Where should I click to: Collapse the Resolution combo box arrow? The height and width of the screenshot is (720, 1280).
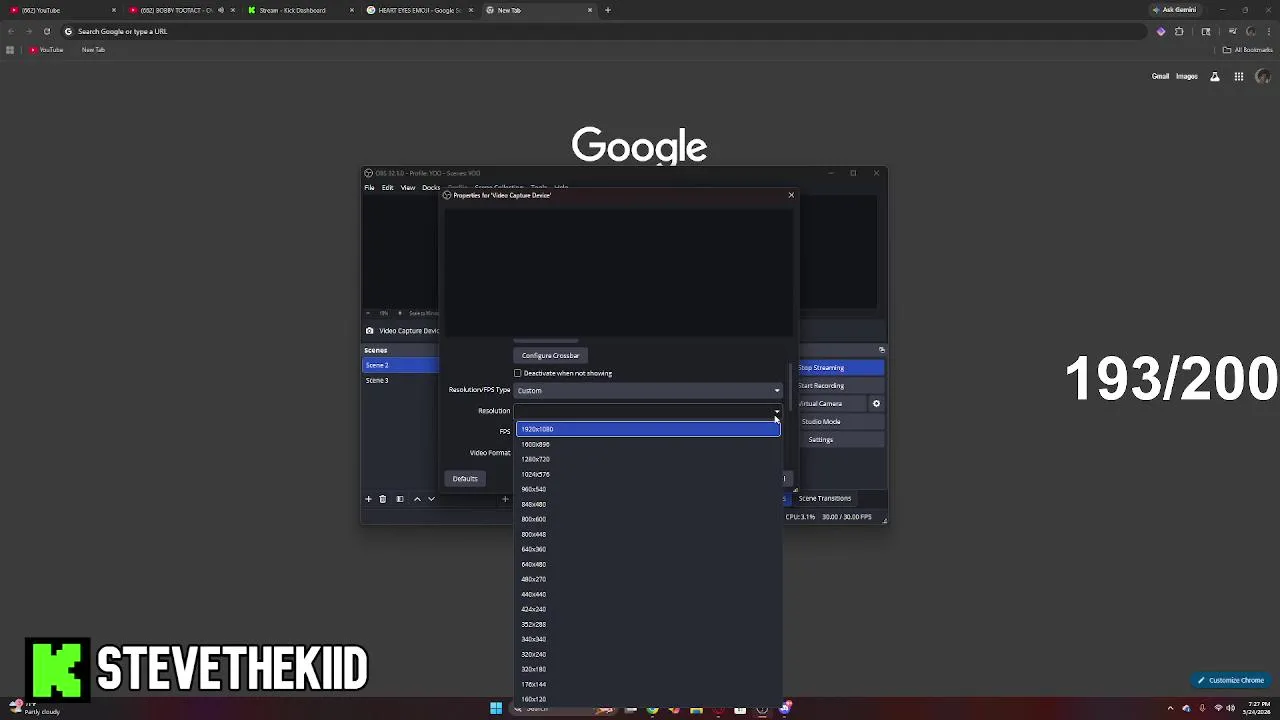776,411
